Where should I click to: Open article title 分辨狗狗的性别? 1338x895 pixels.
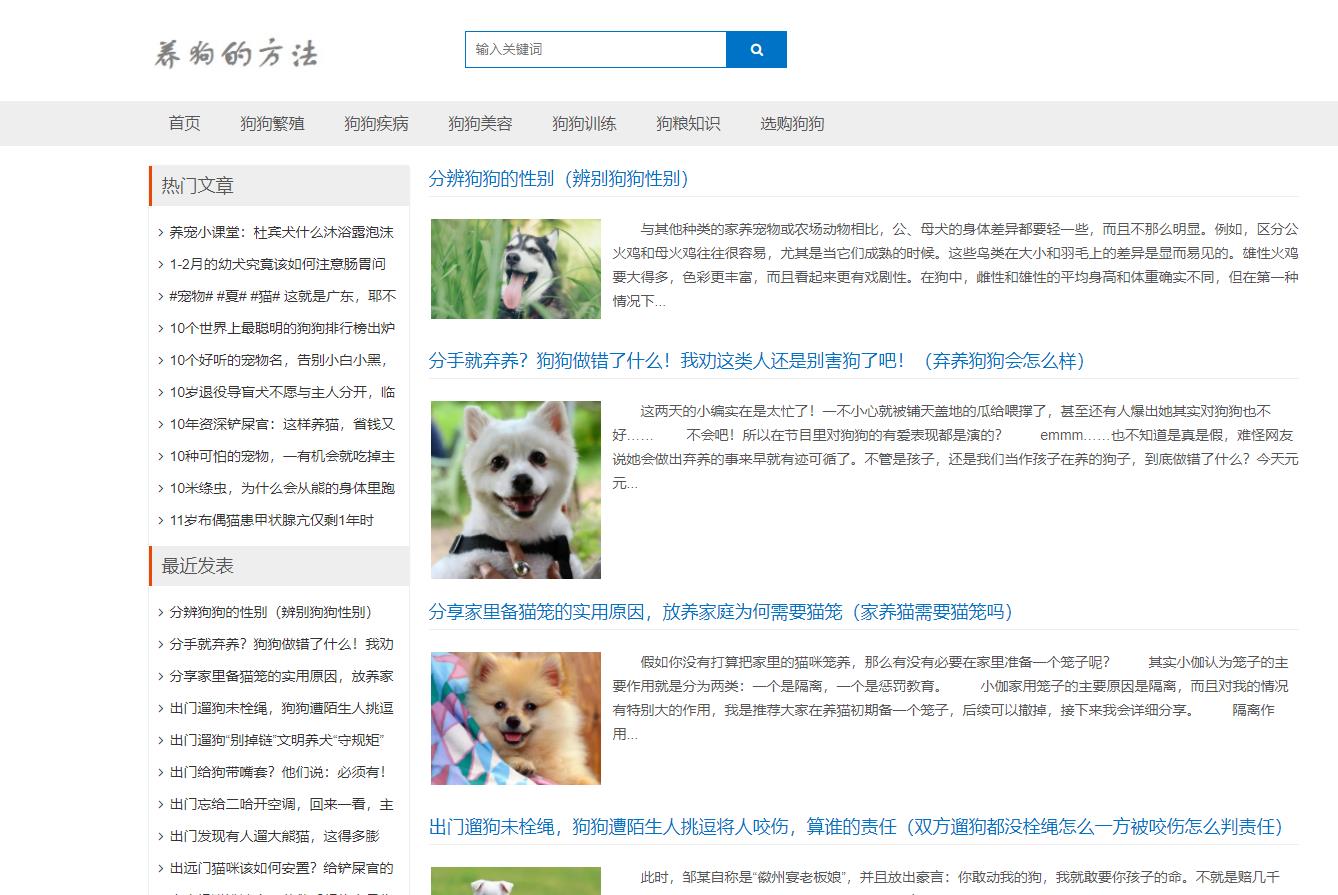559,179
